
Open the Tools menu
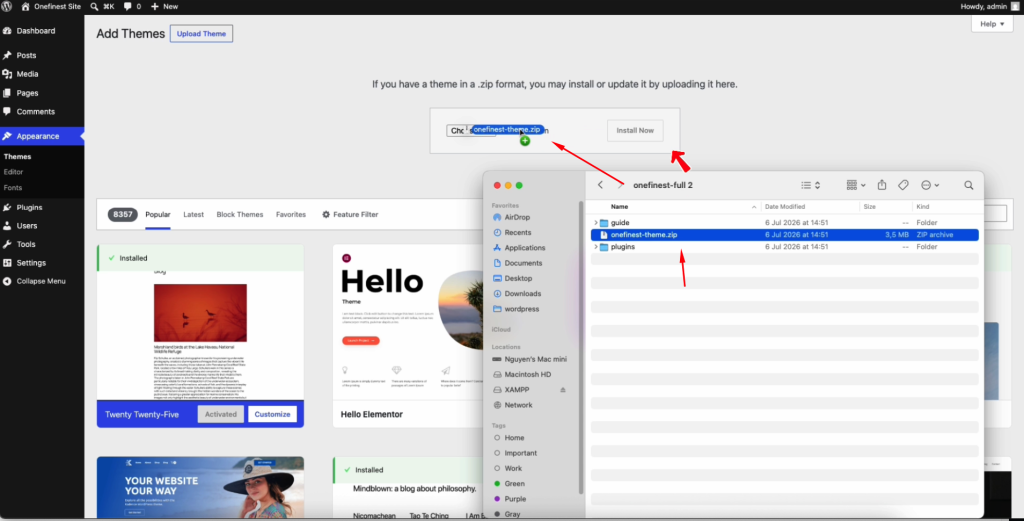tap(42, 244)
